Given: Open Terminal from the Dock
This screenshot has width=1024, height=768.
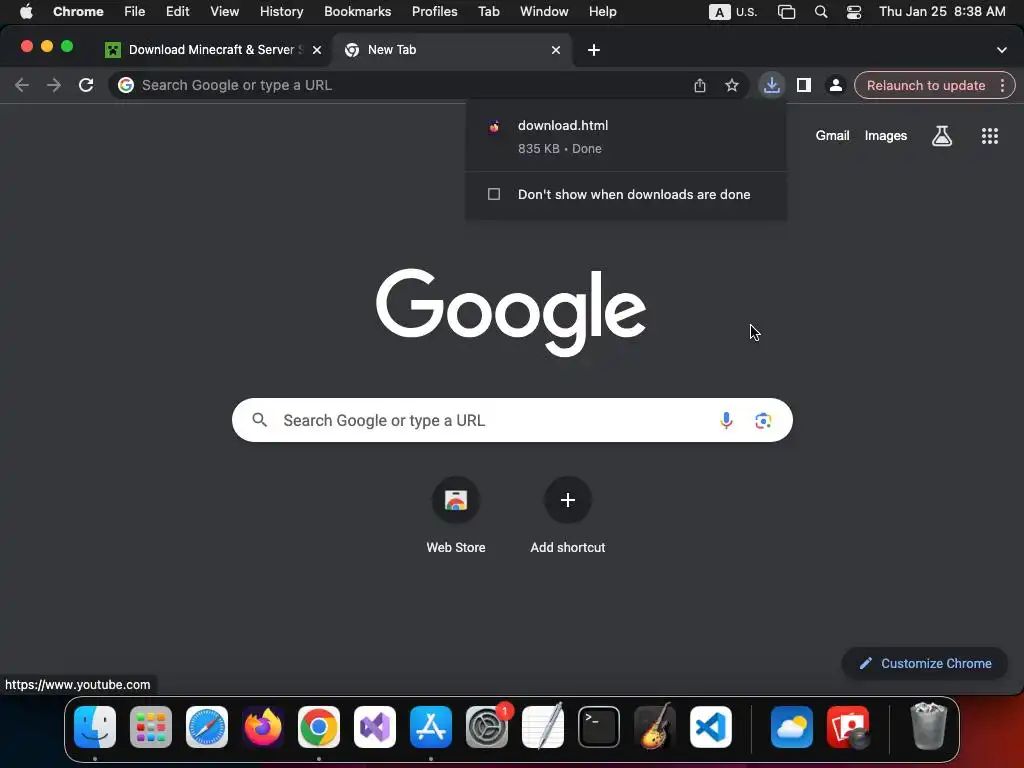Looking at the screenshot, I should pos(599,727).
